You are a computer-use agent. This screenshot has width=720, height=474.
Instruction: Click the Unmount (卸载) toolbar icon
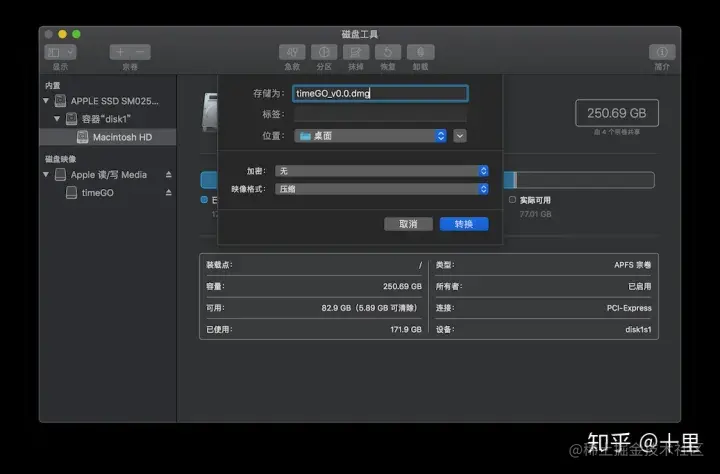coord(420,52)
